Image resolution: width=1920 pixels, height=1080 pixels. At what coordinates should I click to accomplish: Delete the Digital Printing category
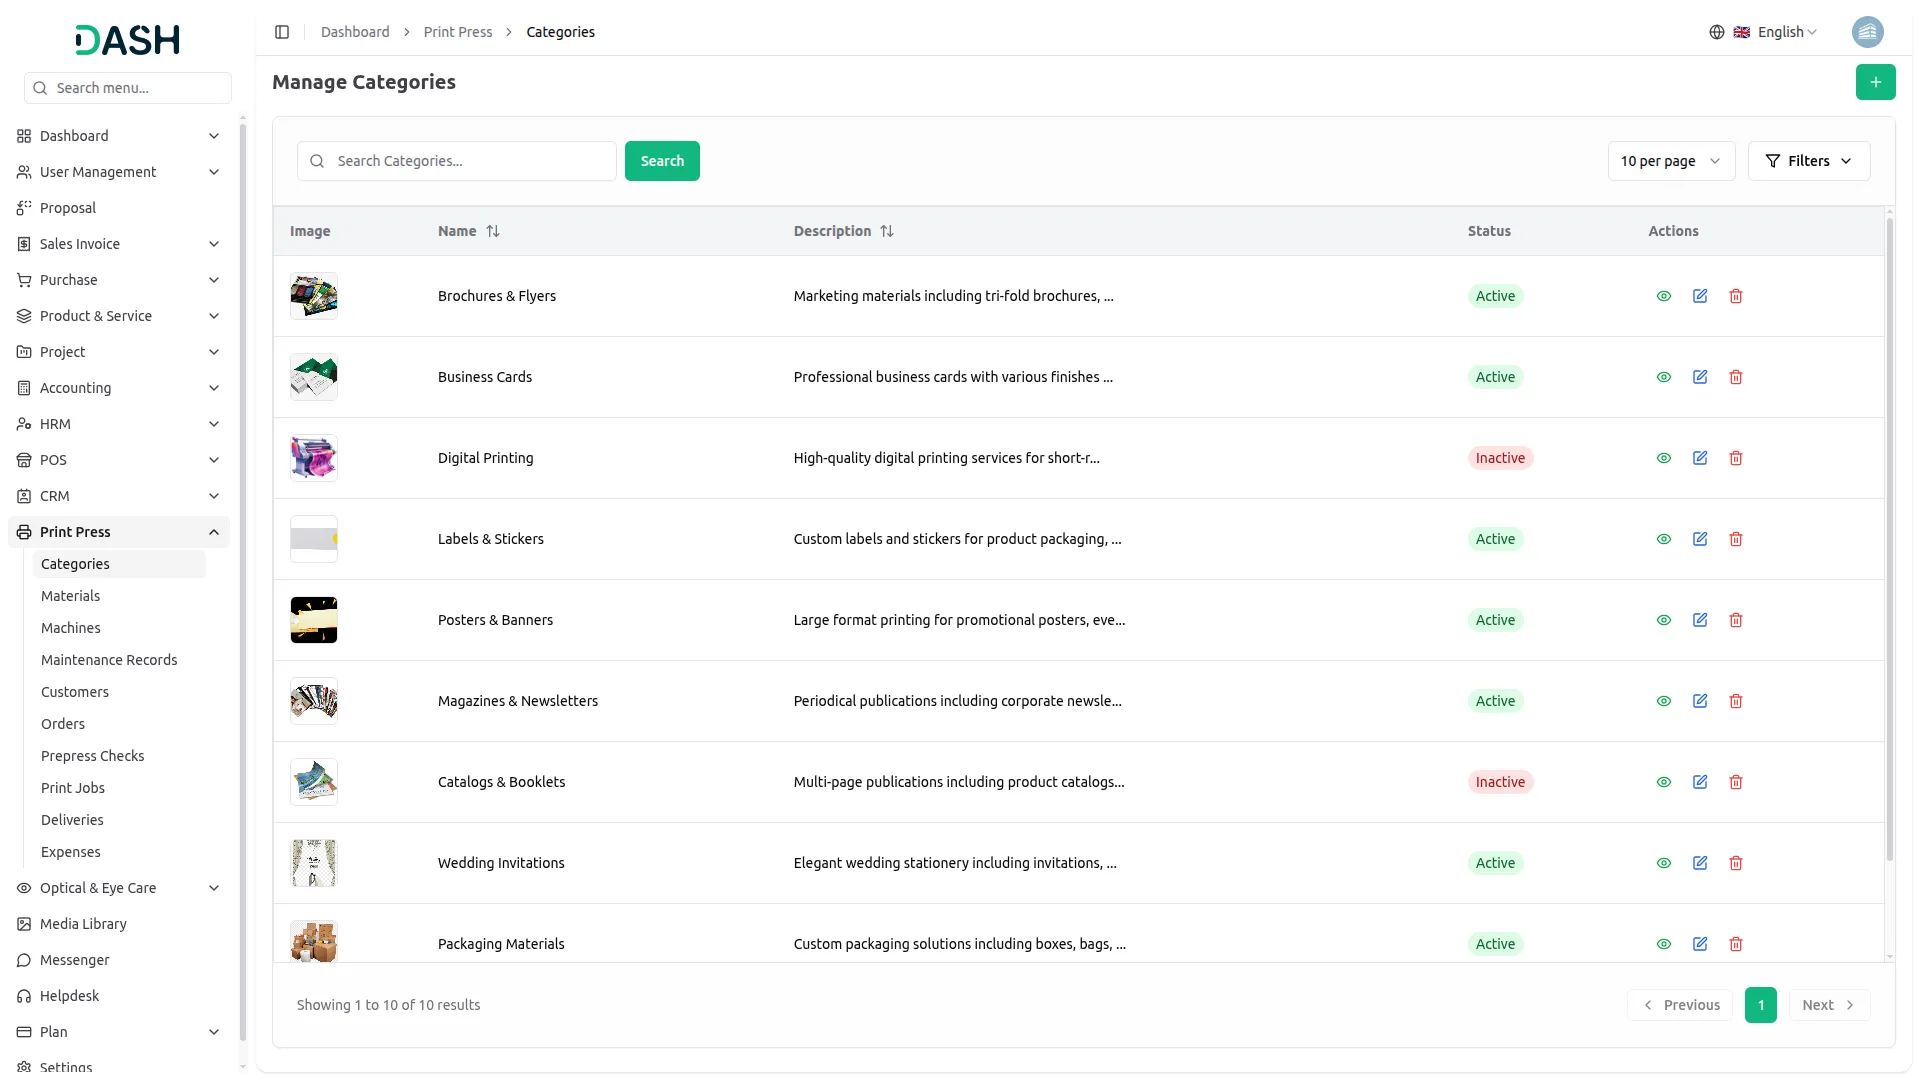1735,458
